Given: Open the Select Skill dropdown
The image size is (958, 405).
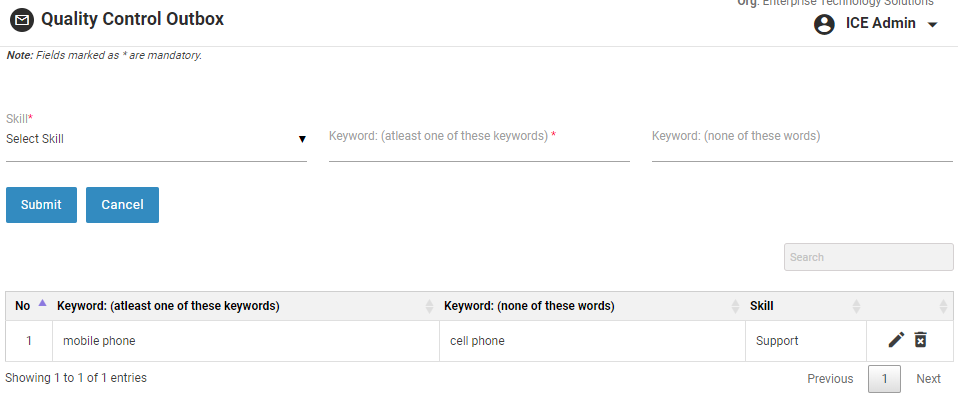Looking at the screenshot, I should [x=156, y=139].
